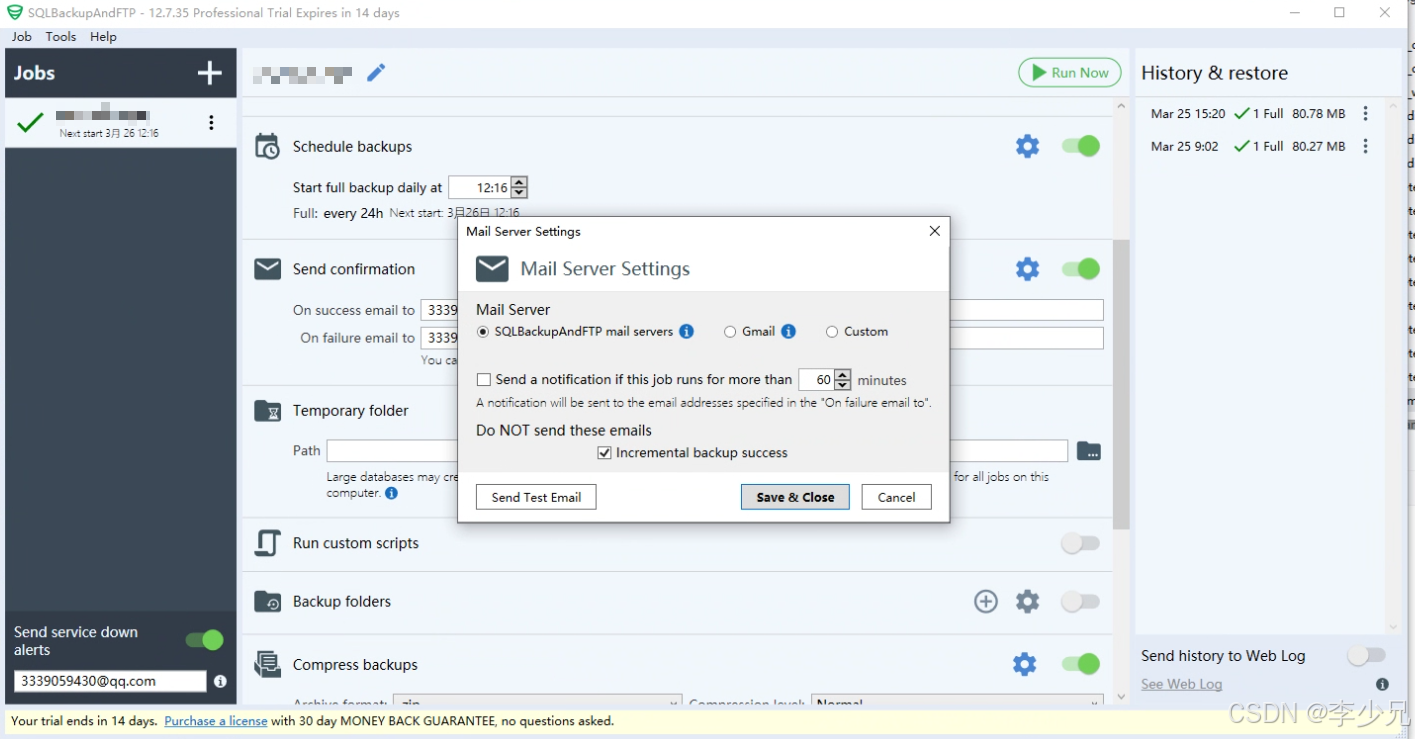Viewport: 1415px width, 739px height.
Task: Toggle Schedule backups switch
Action: tap(1080, 146)
